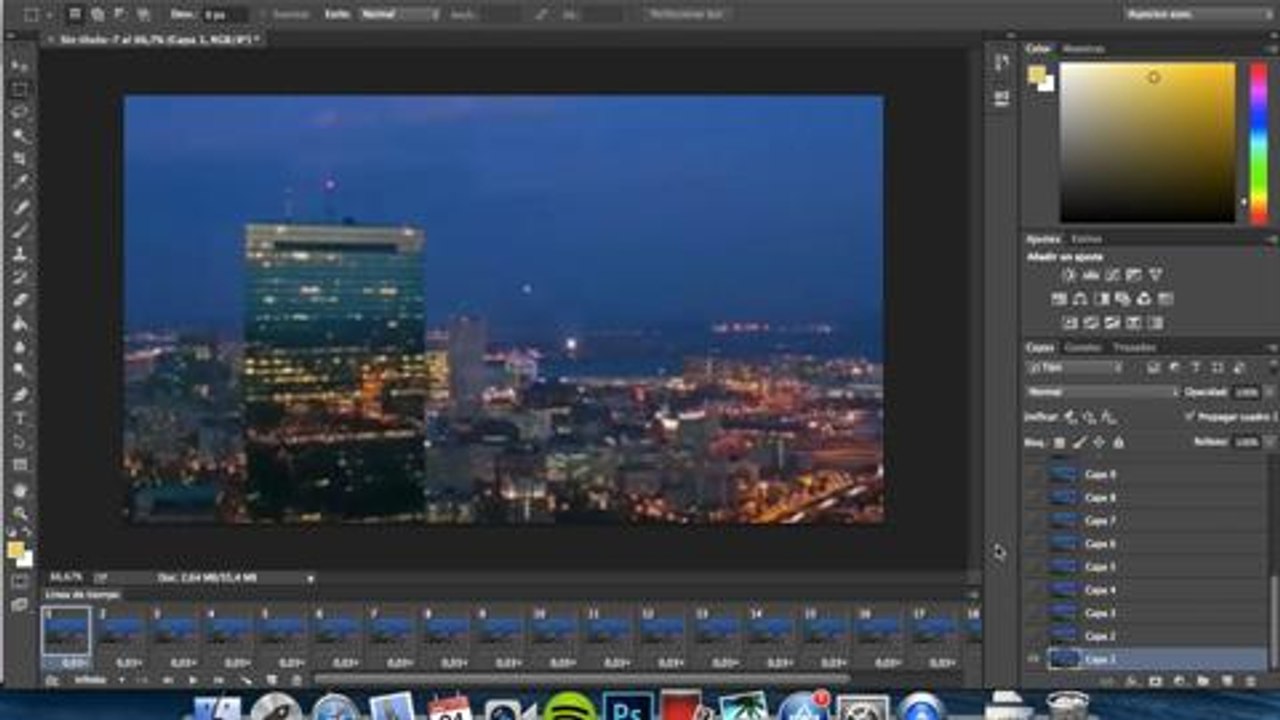Show visibility for Capa 4 layer
This screenshot has height=720, width=1280.
click(x=1034, y=590)
